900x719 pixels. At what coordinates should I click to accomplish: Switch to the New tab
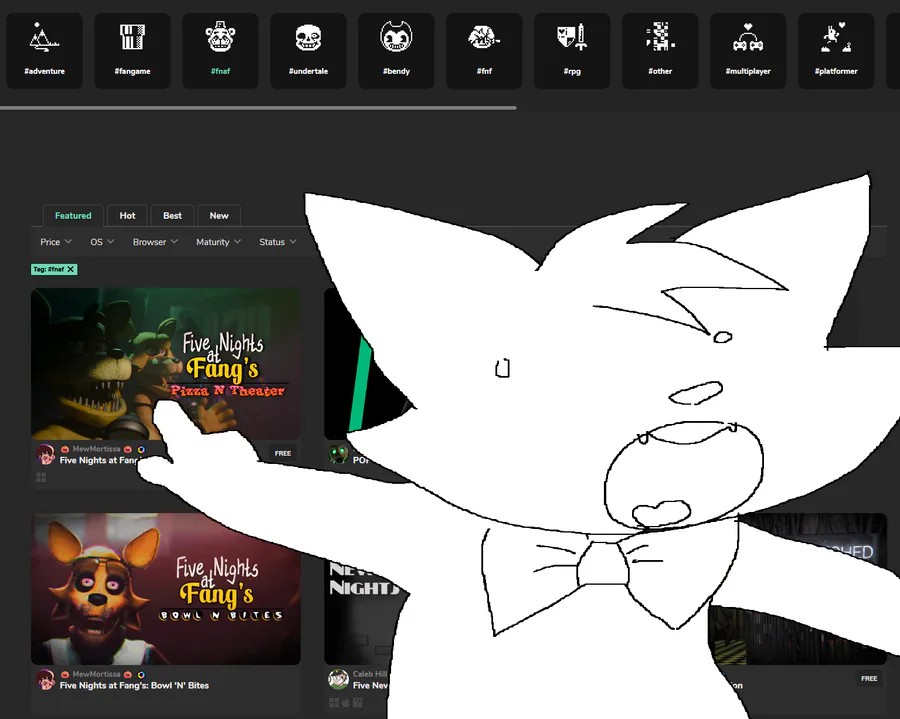pyautogui.click(x=219, y=216)
